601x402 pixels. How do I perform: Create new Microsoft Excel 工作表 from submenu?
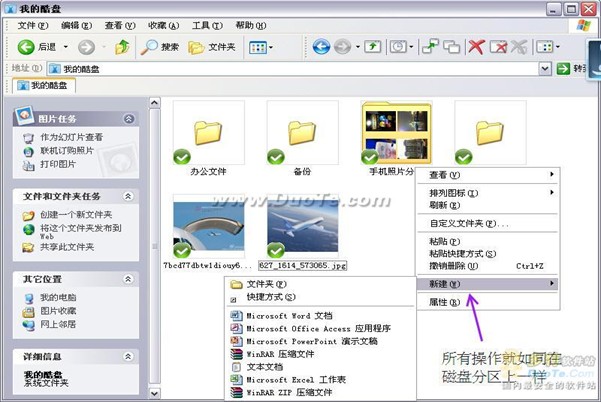320,379
